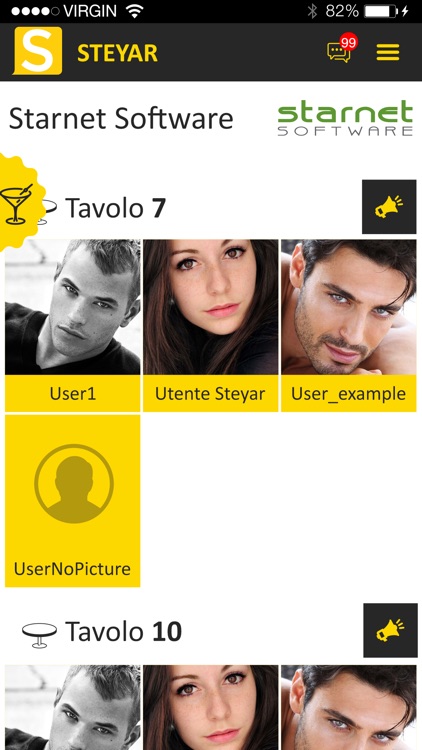Tap the Tavolo 7 heading
The width and height of the screenshot is (422, 750).
[x=115, y=208]
